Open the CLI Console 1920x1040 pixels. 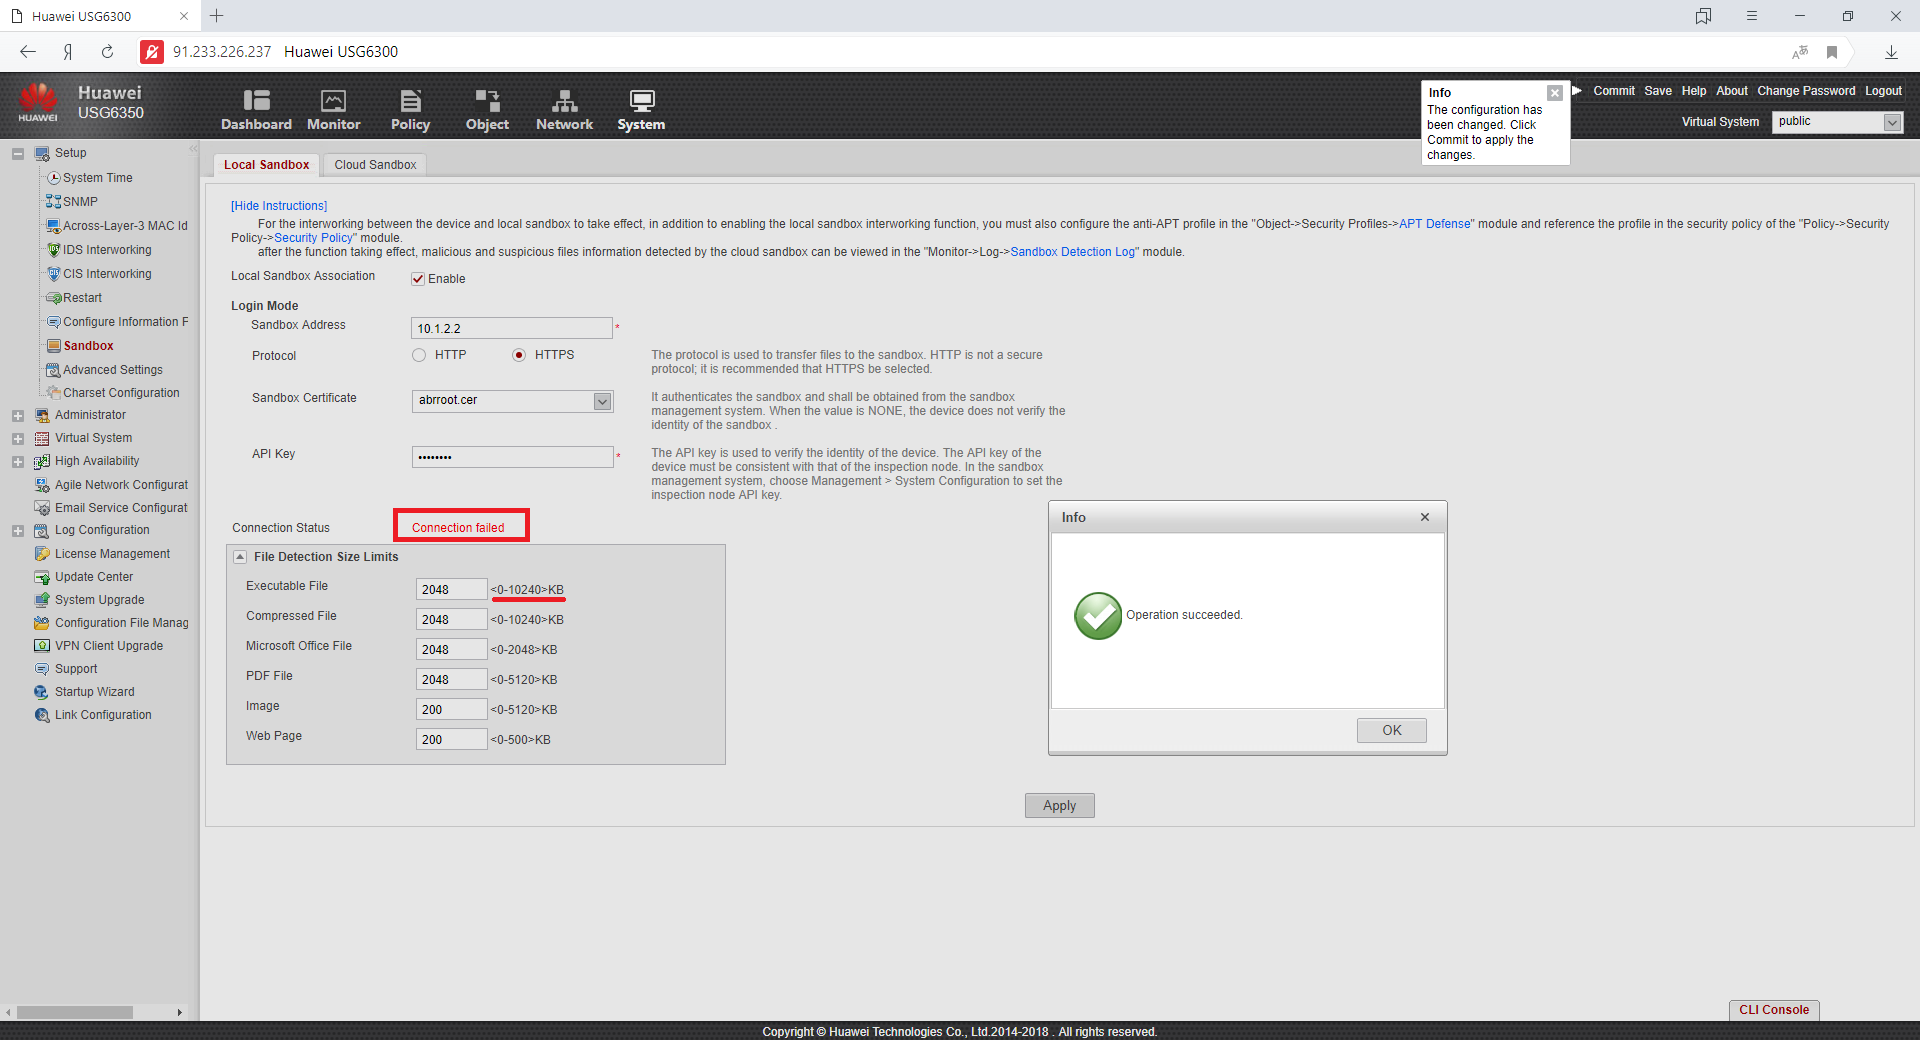(x=1774, y=1010)
